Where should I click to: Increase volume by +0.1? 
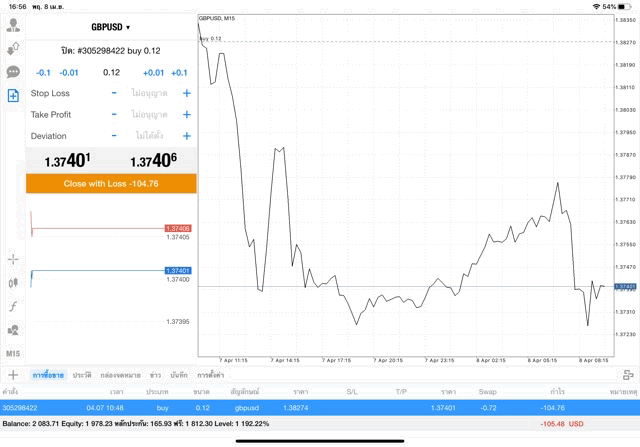click(179, 73)
